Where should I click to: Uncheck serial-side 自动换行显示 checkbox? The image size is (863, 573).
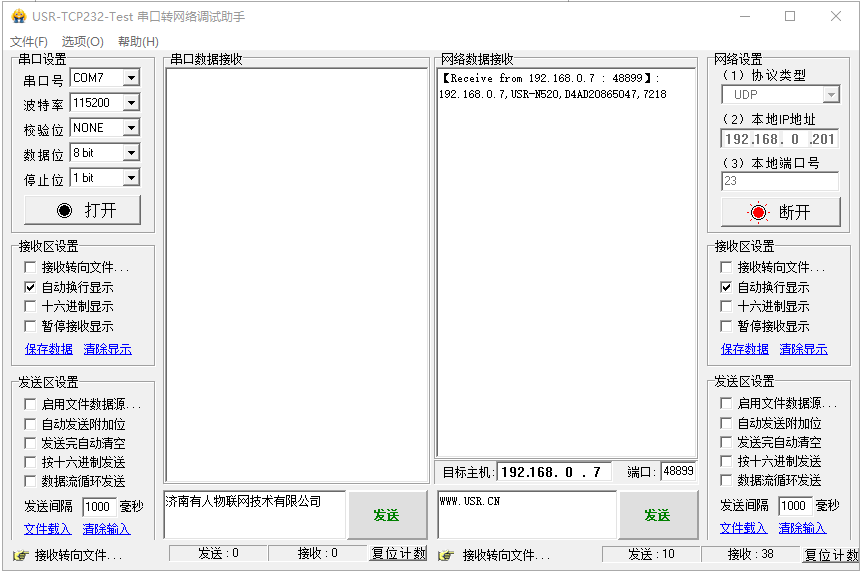[x=30, y=287]
